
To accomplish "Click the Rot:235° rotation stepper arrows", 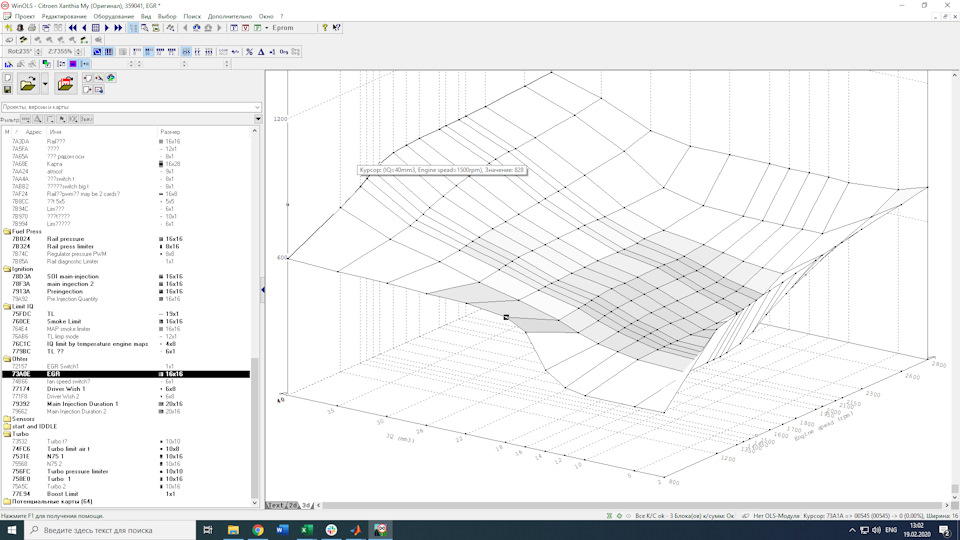I will [x=38, y=52].
